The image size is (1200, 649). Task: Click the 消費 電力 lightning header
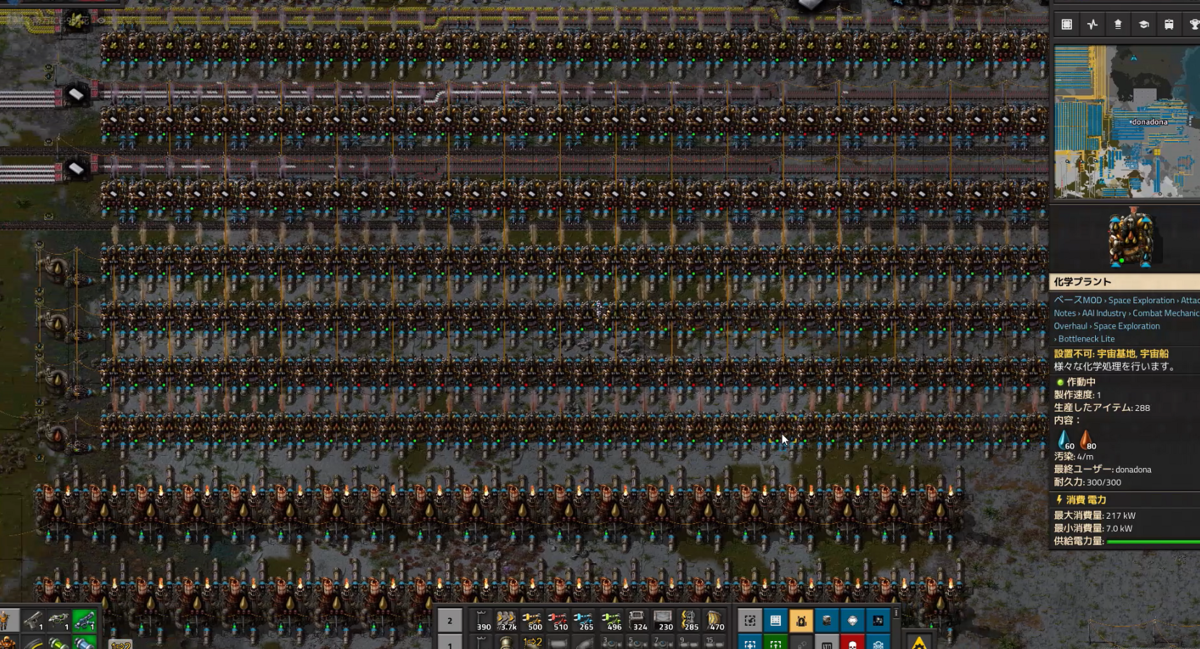[x=1081, y=499]
